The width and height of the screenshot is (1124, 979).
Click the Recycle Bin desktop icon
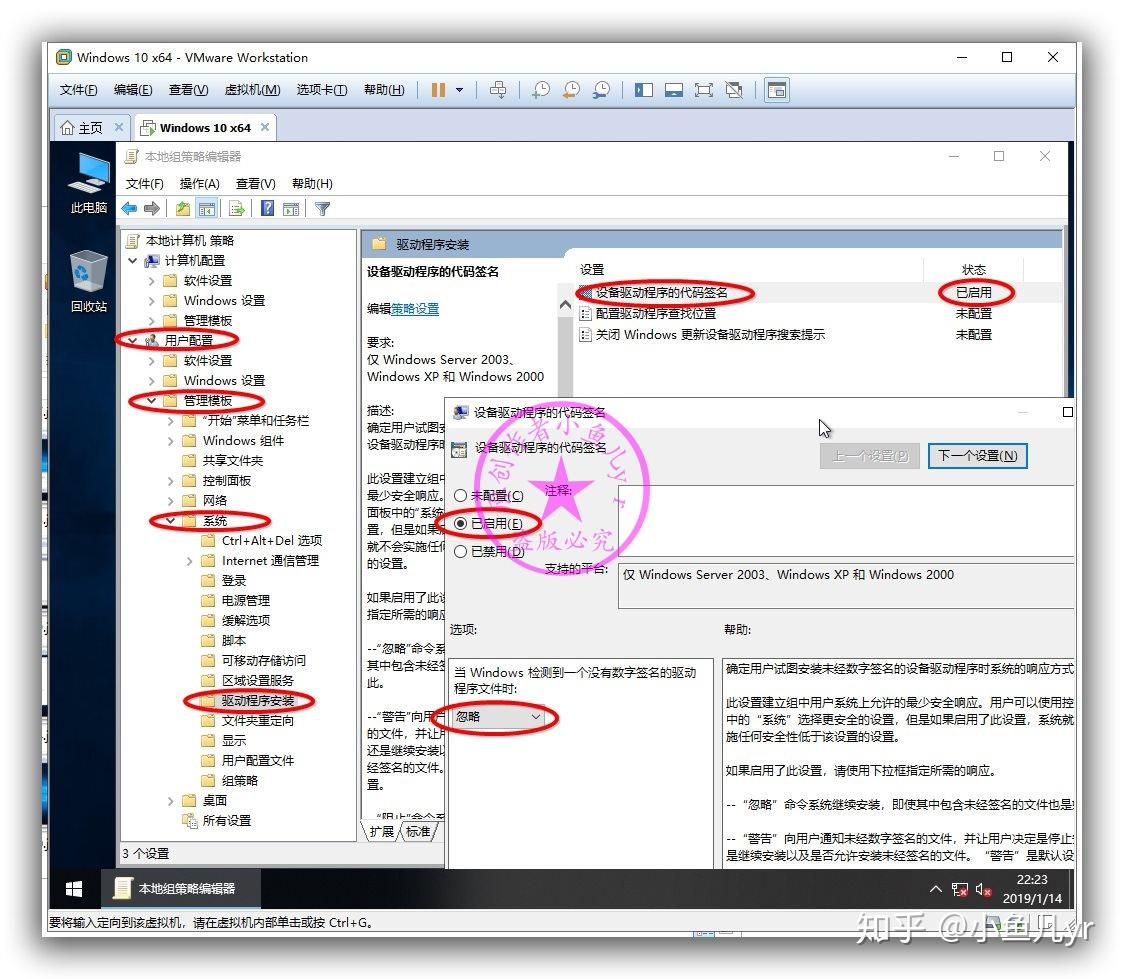pos(89,281)
